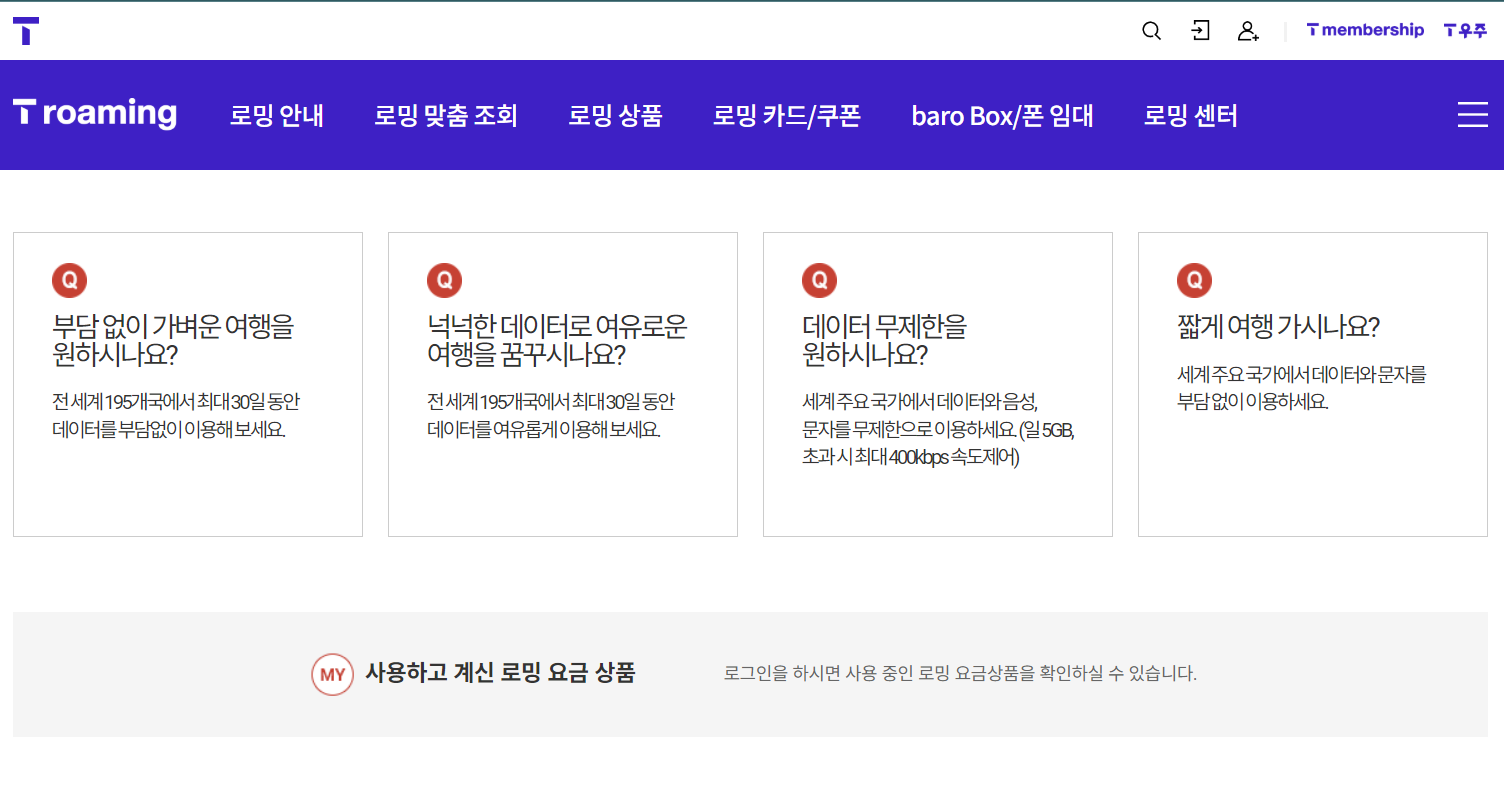Click the sign-up person icon
The image size is (1504, 803).
(1247, 31)
